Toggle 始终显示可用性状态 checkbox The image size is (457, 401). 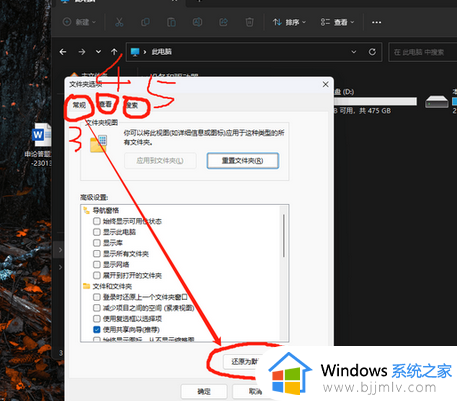pos(97,221)
